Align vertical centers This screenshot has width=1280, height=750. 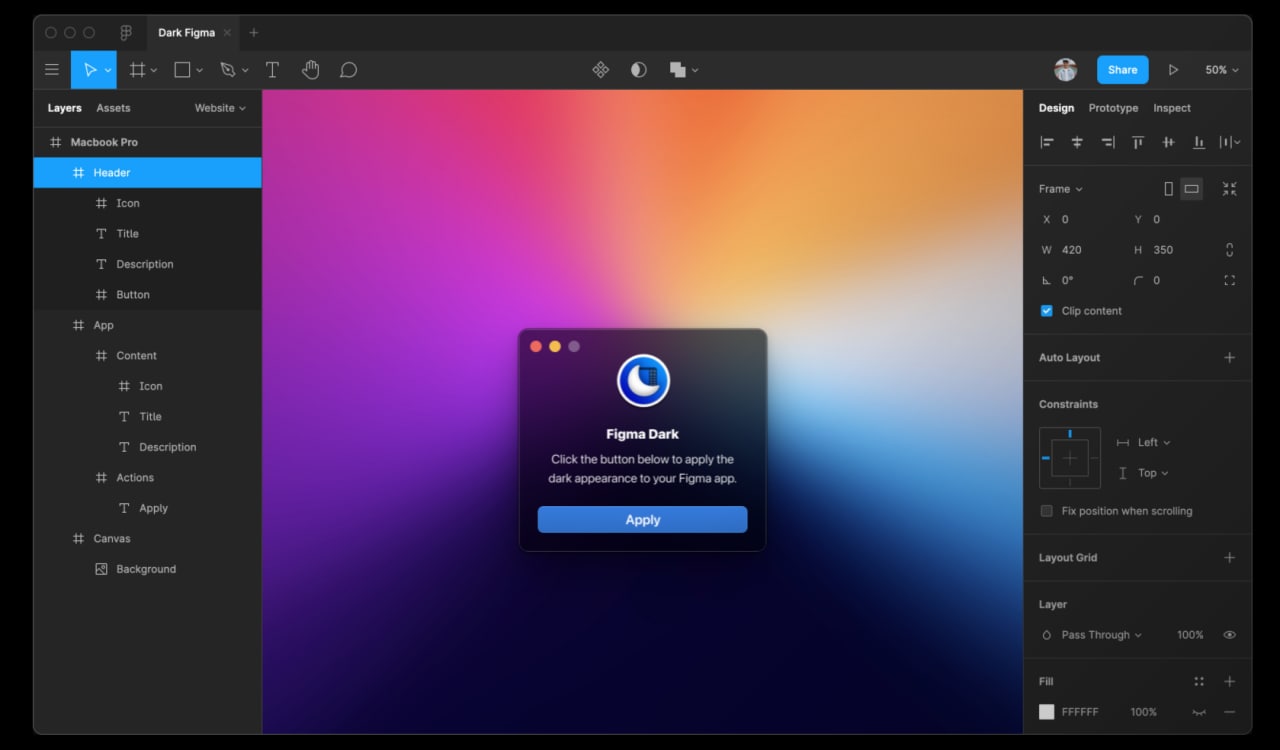1168,143
